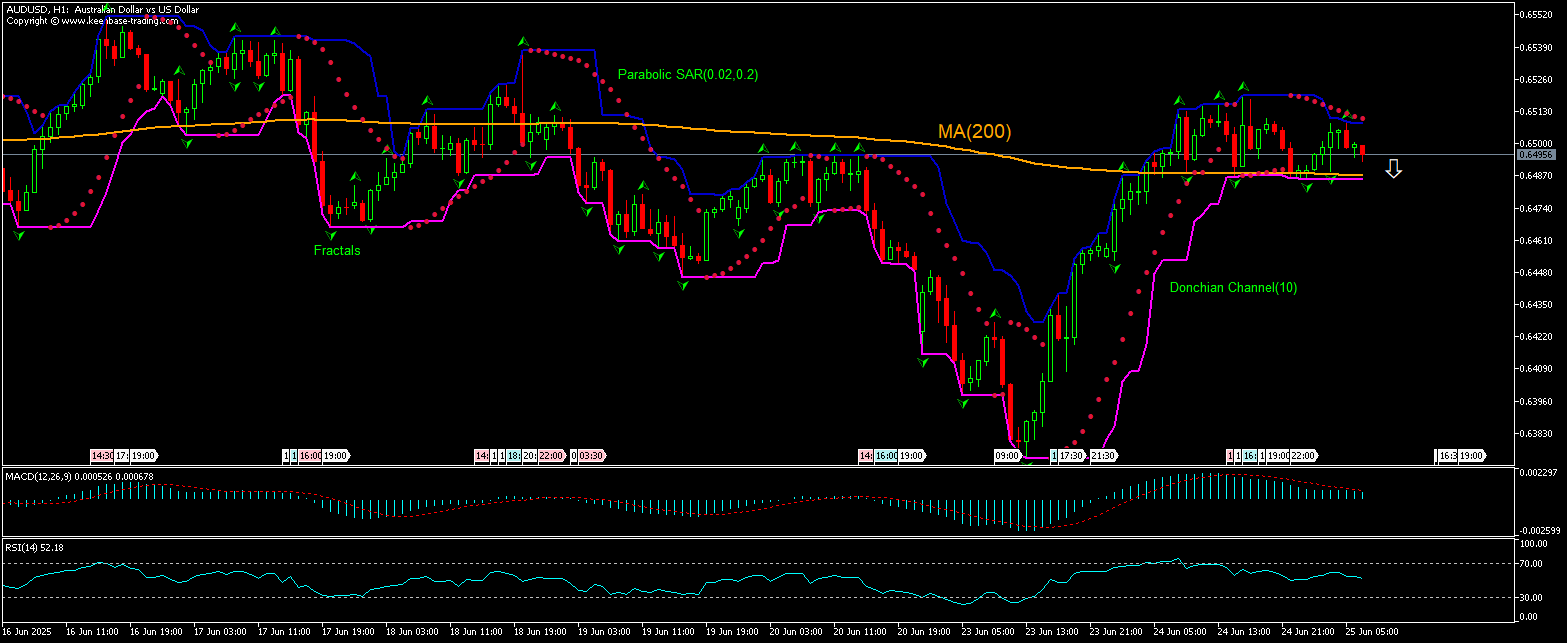
Task: Select the green down fractal below recent candles
Action: (1305, 186)
